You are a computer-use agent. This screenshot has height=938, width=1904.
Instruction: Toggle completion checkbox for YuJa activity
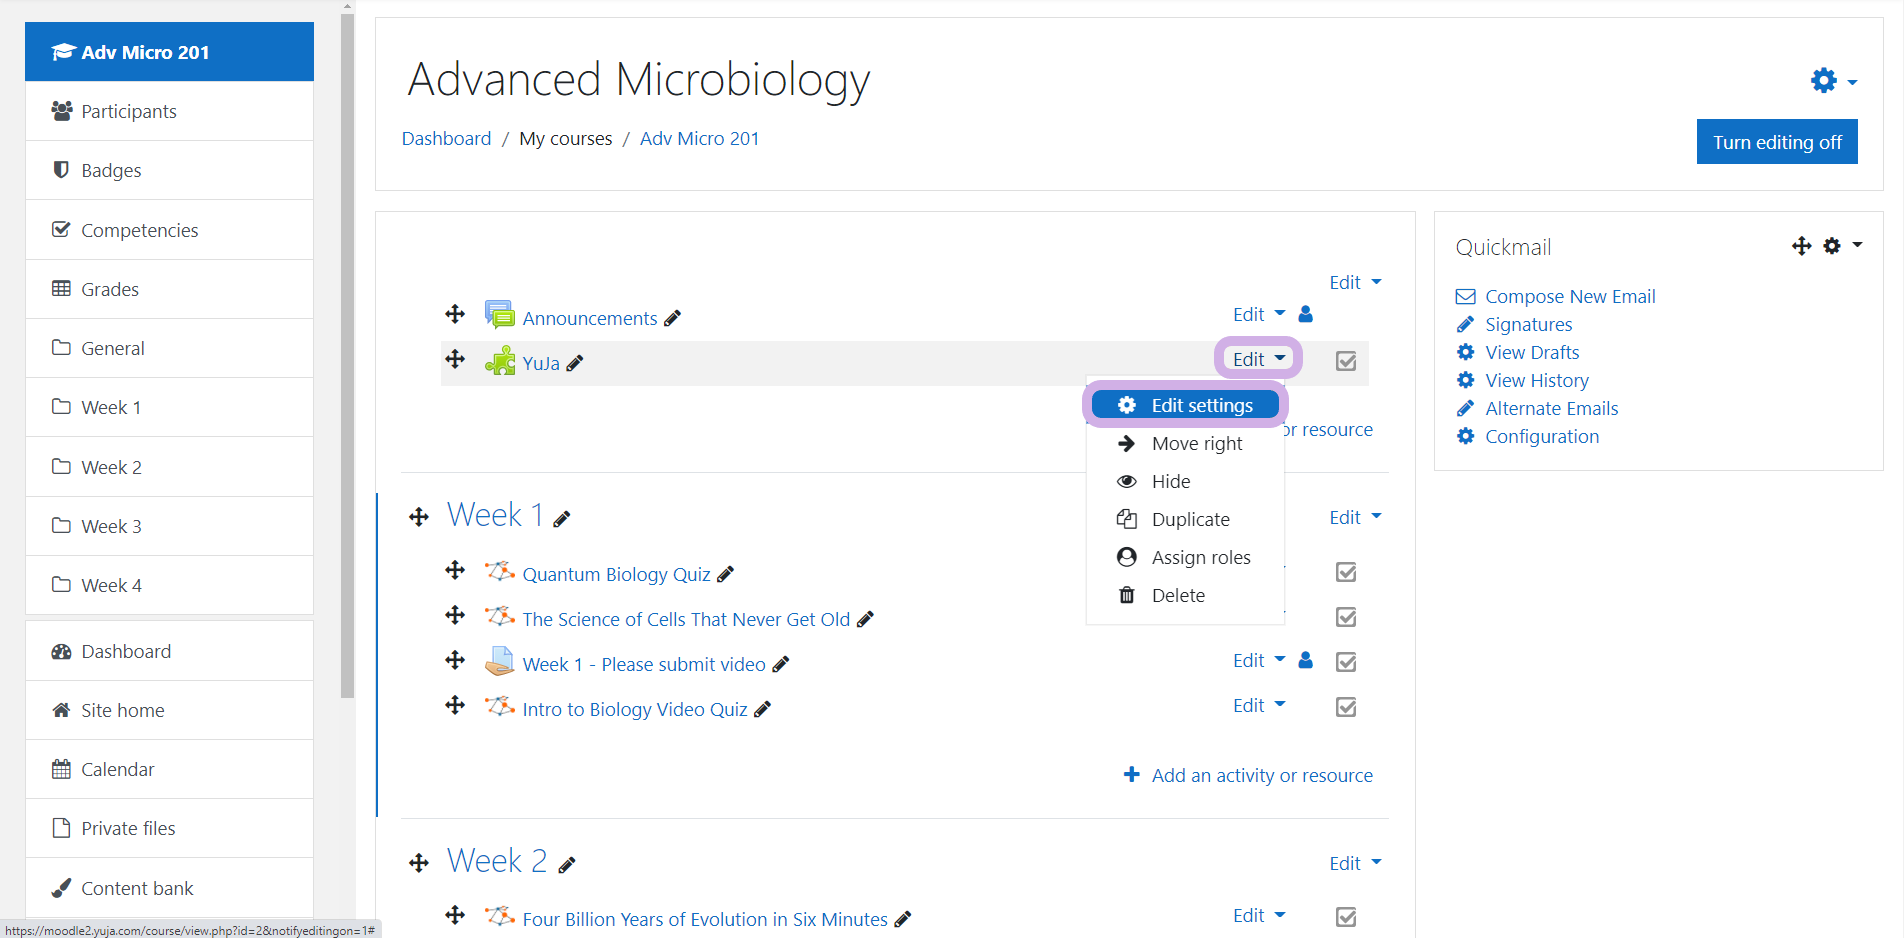click(x=1346, y=361)
